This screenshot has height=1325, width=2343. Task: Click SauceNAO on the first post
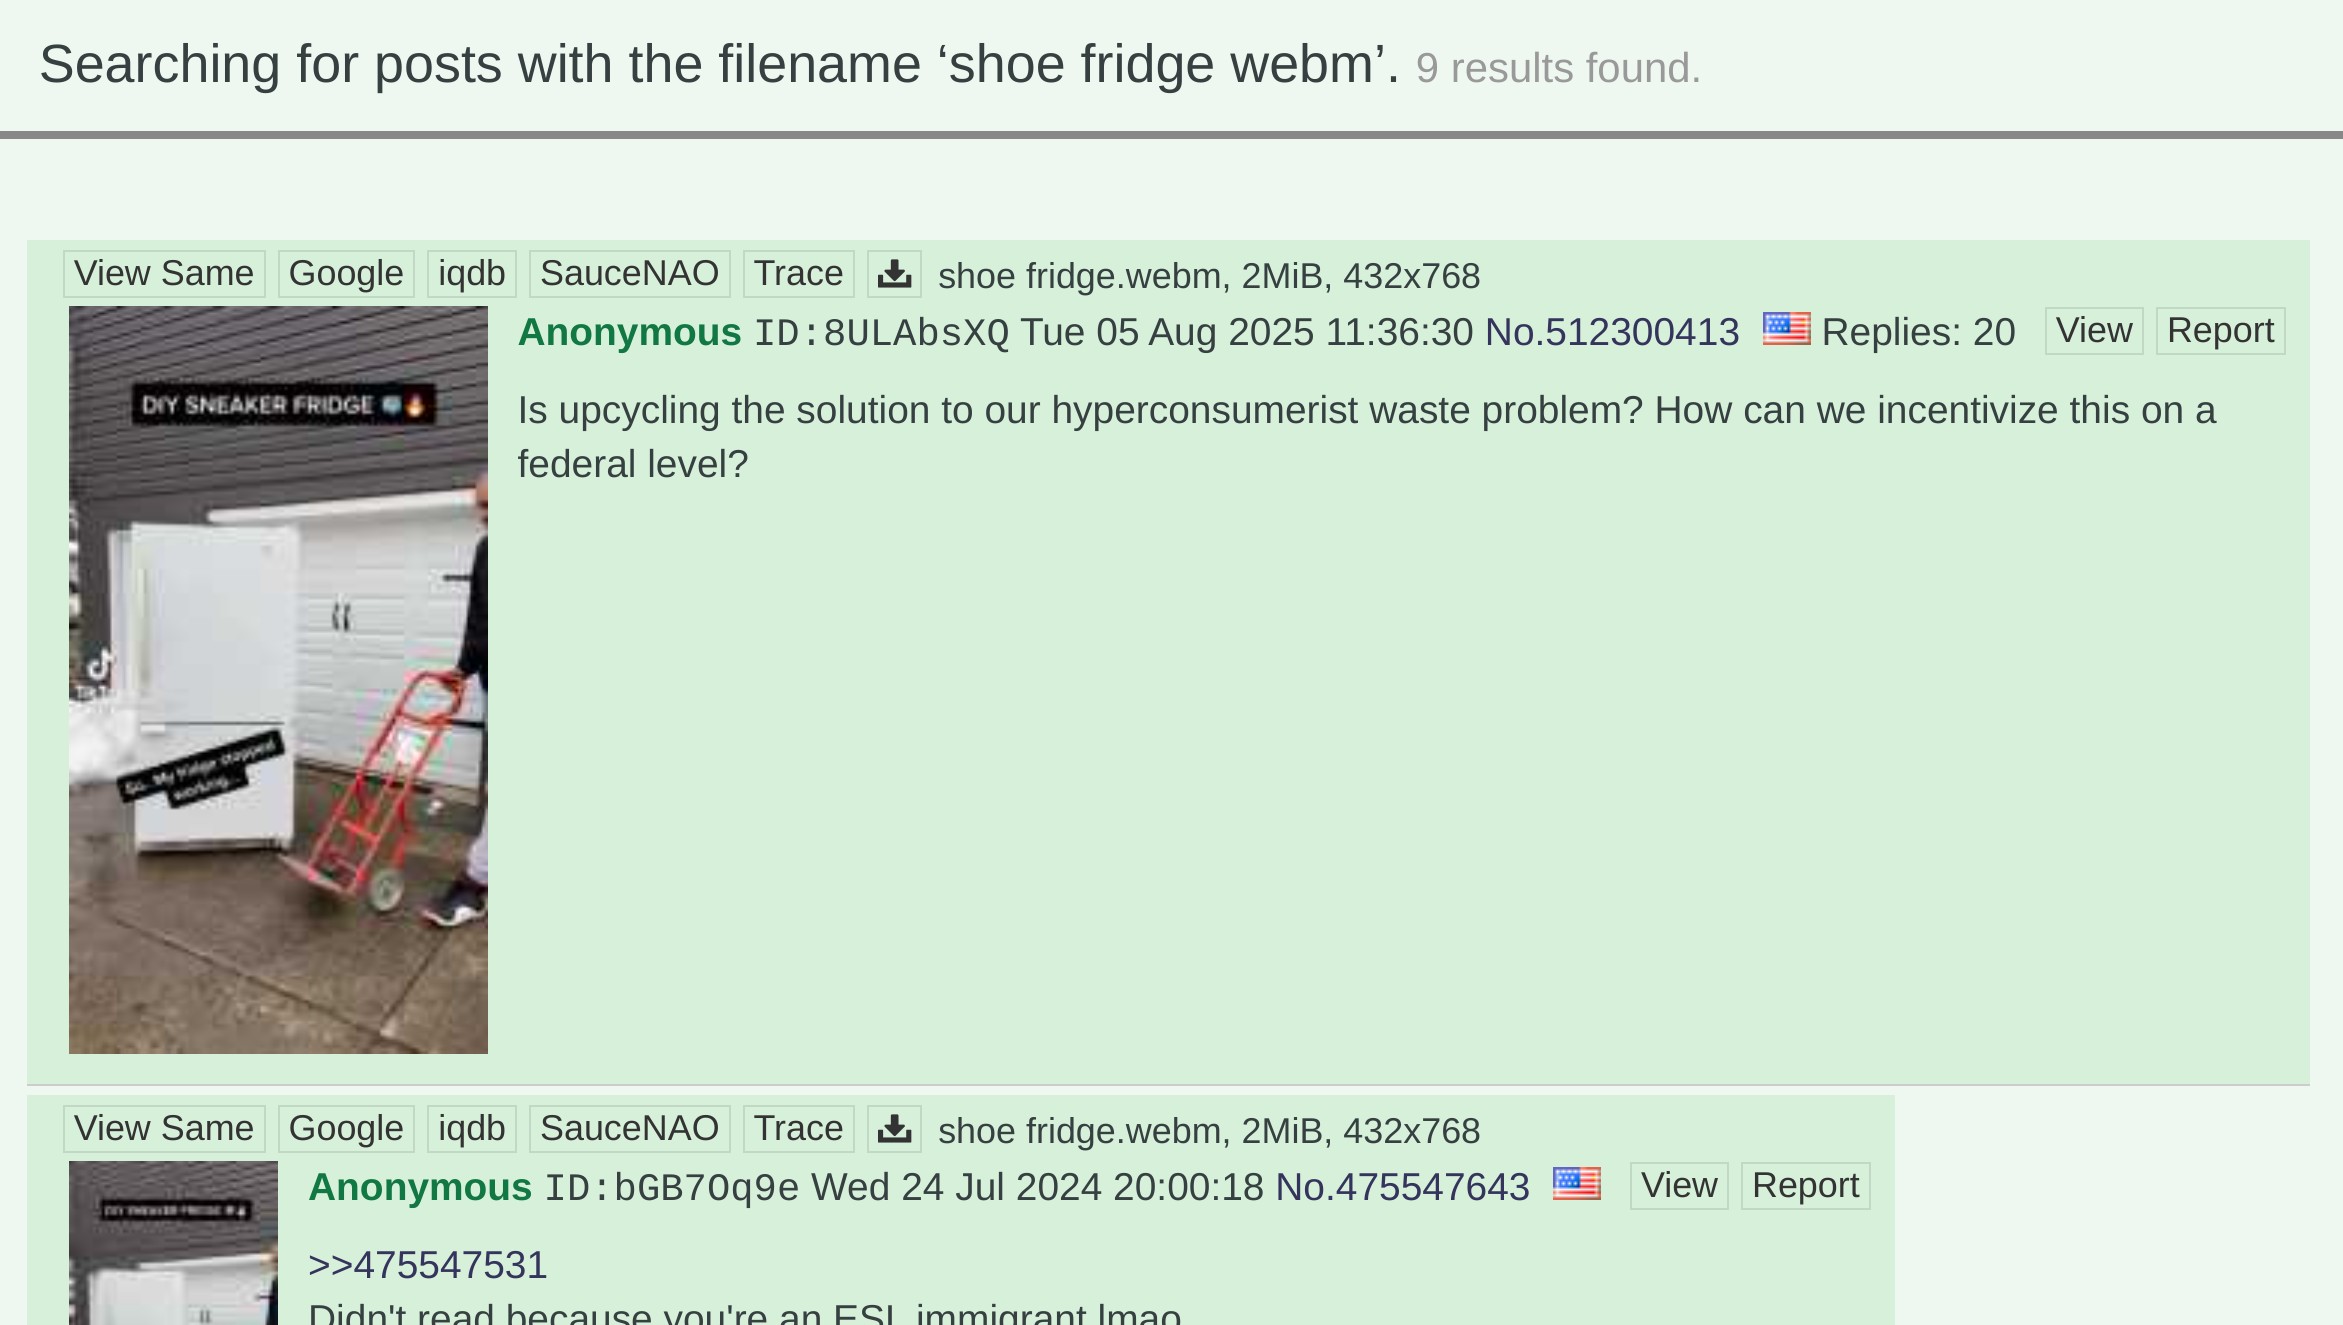[x=629, y=274]
